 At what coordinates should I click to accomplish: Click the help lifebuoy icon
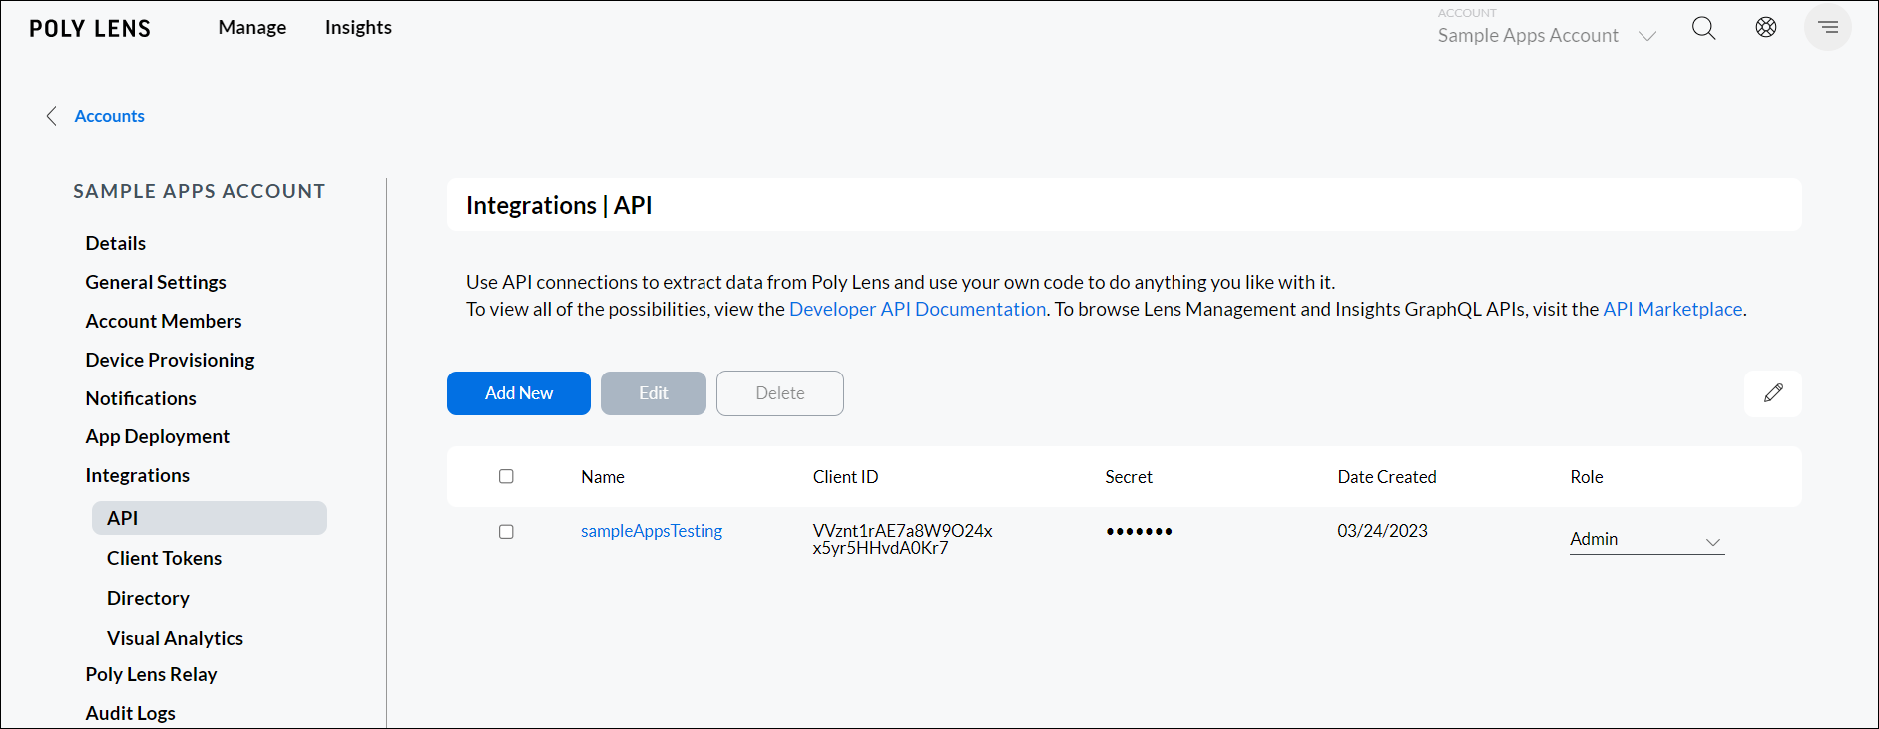[x=1766, y=27]
